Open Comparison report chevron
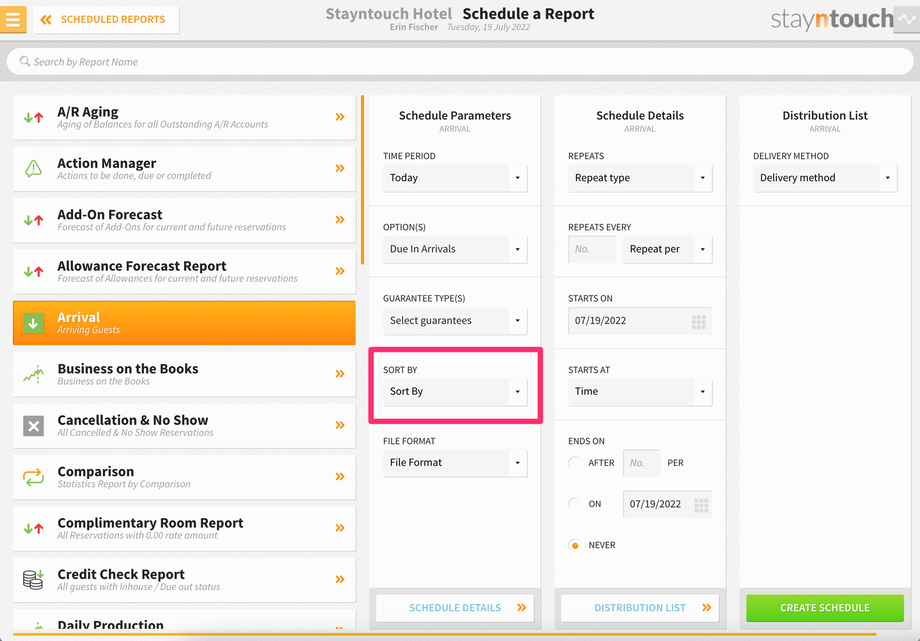This screenshot has height=641, width=920. tap(340, 476)
